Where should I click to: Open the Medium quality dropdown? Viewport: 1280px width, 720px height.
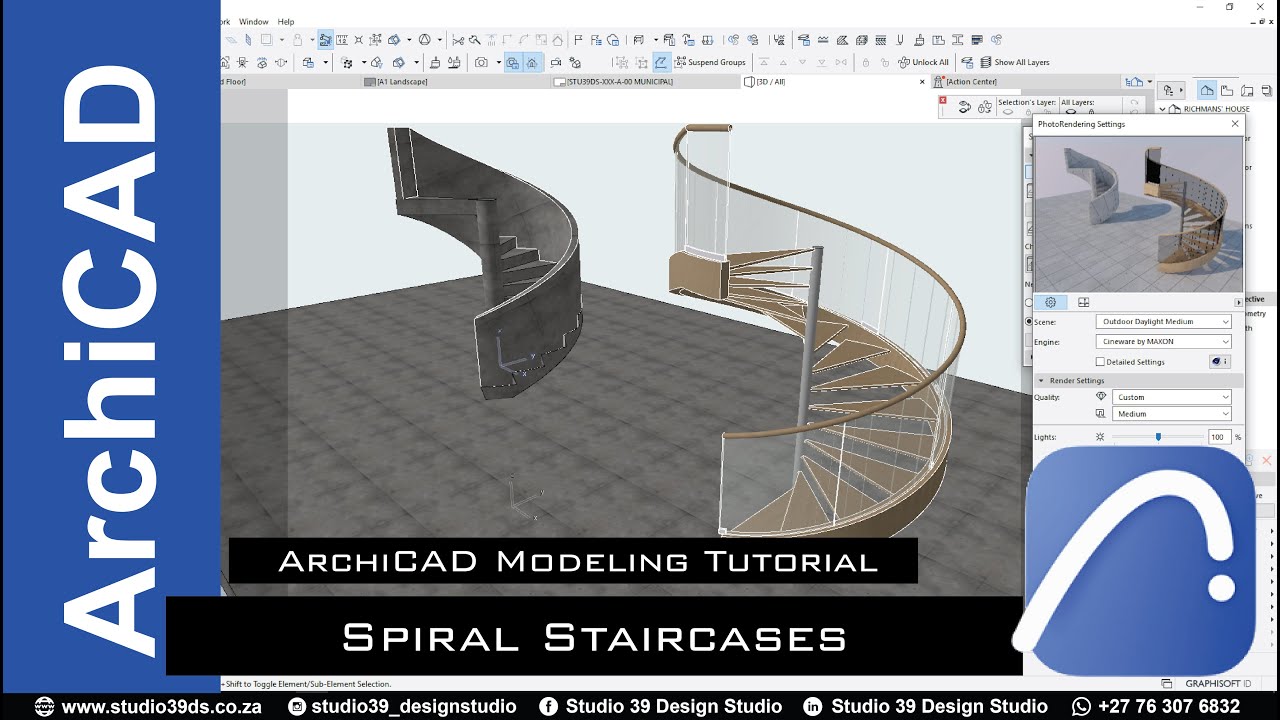click(1172, 414)
